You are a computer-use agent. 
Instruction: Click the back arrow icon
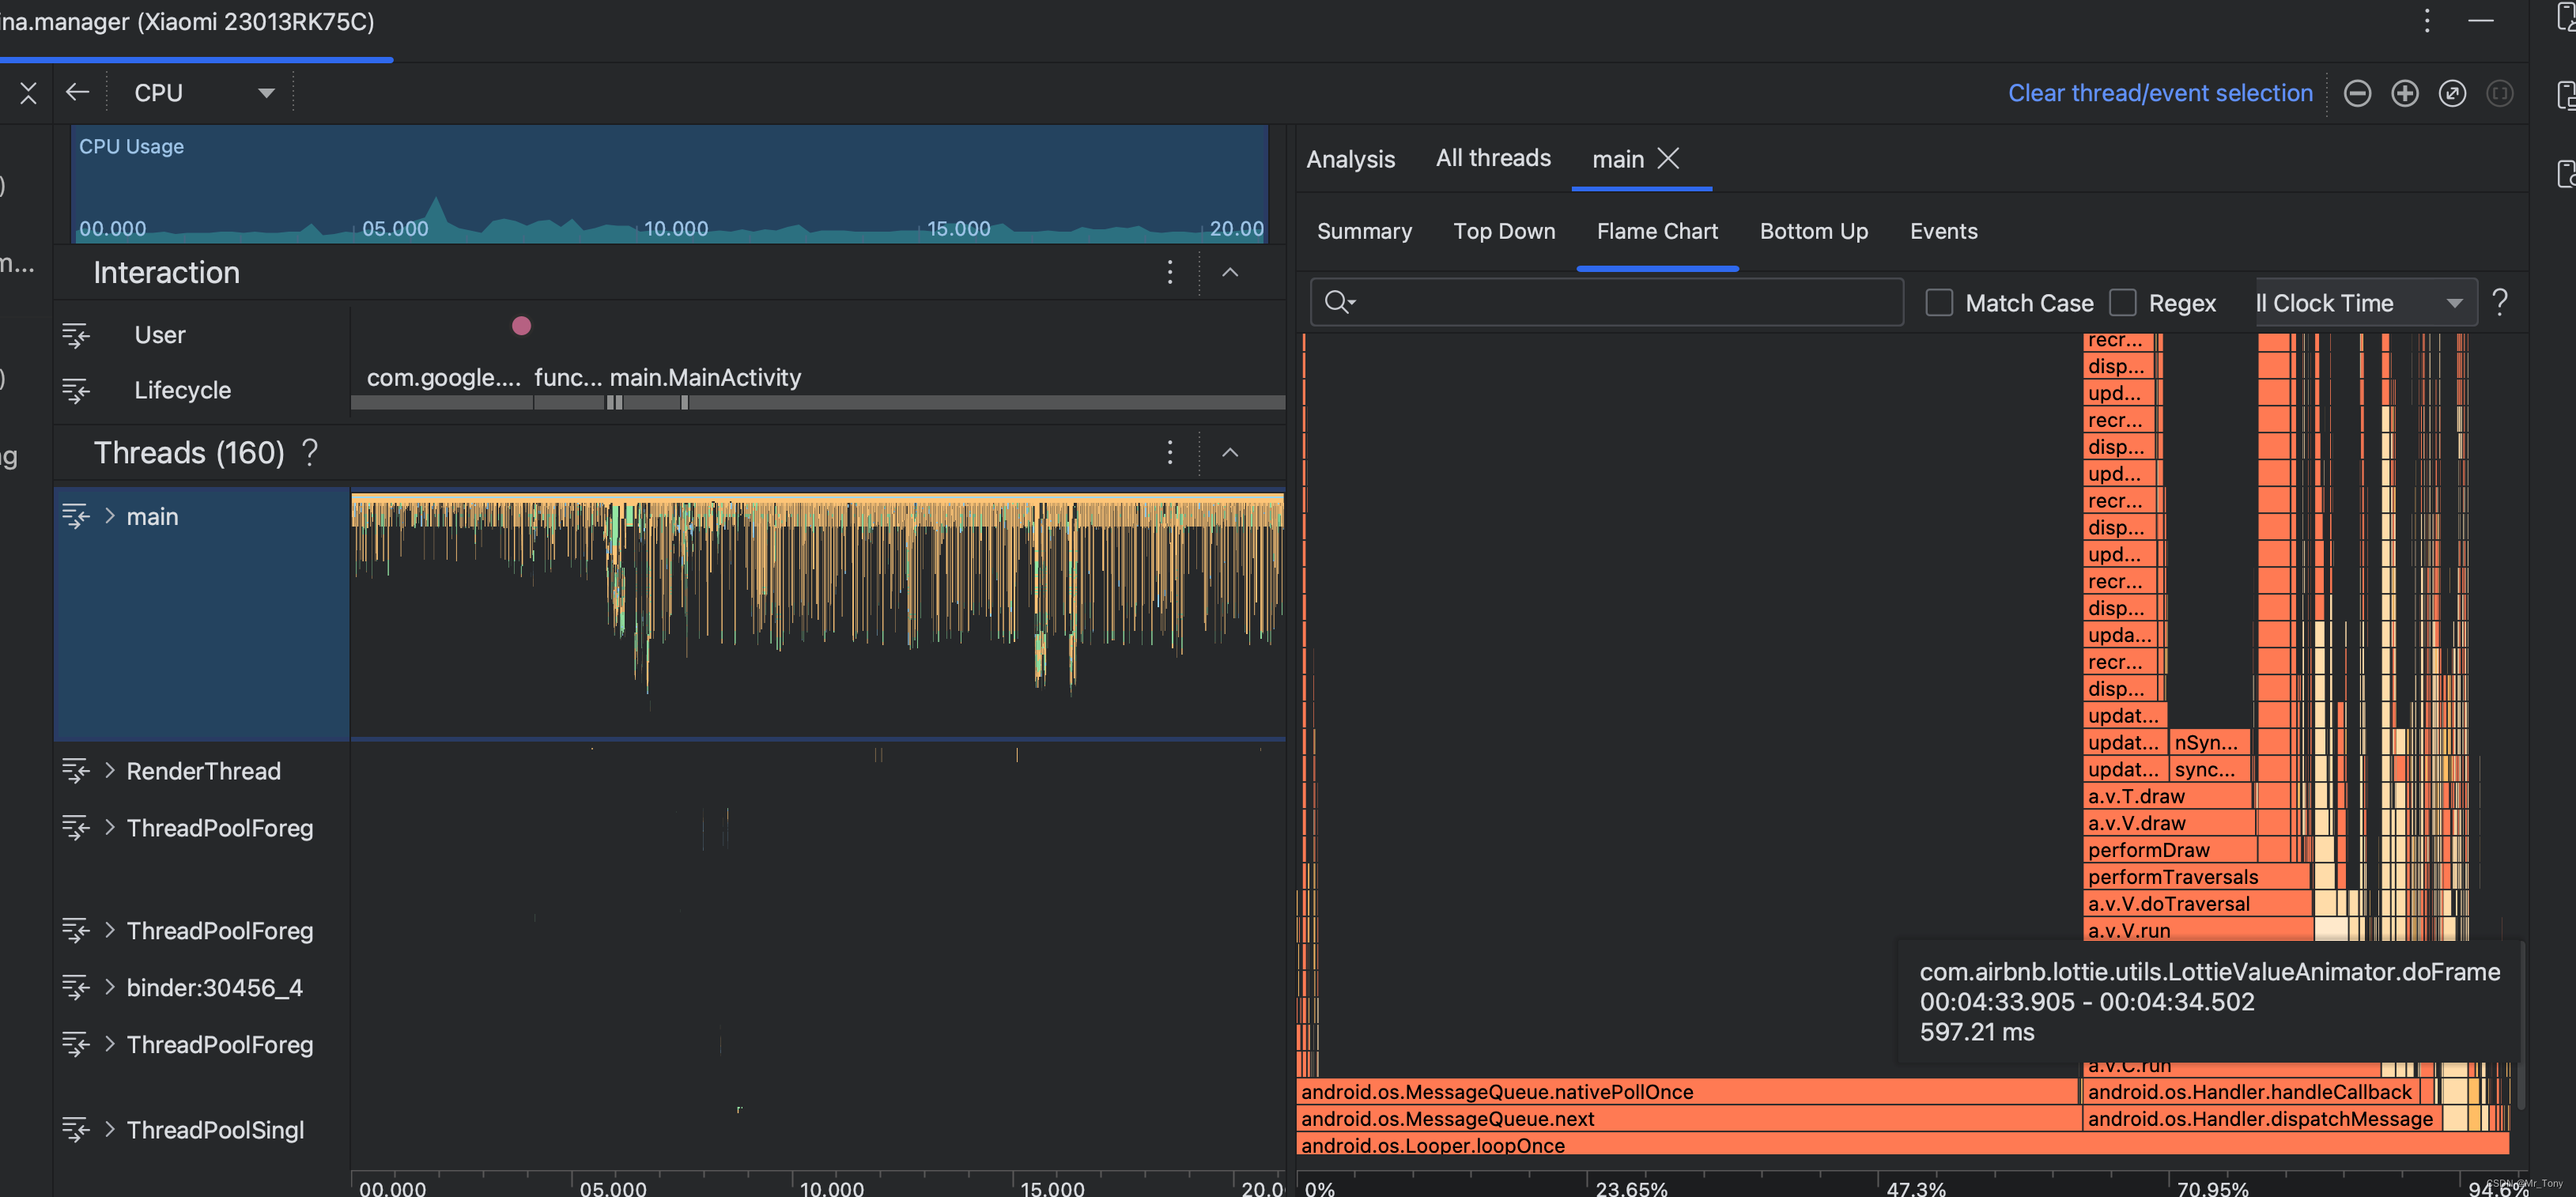point(77,93)
